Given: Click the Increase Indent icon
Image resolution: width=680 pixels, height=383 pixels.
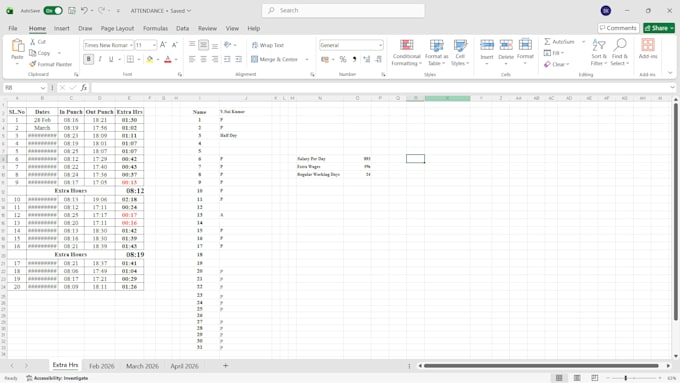Looking at the screenshot, I should (x=238, y=59).
